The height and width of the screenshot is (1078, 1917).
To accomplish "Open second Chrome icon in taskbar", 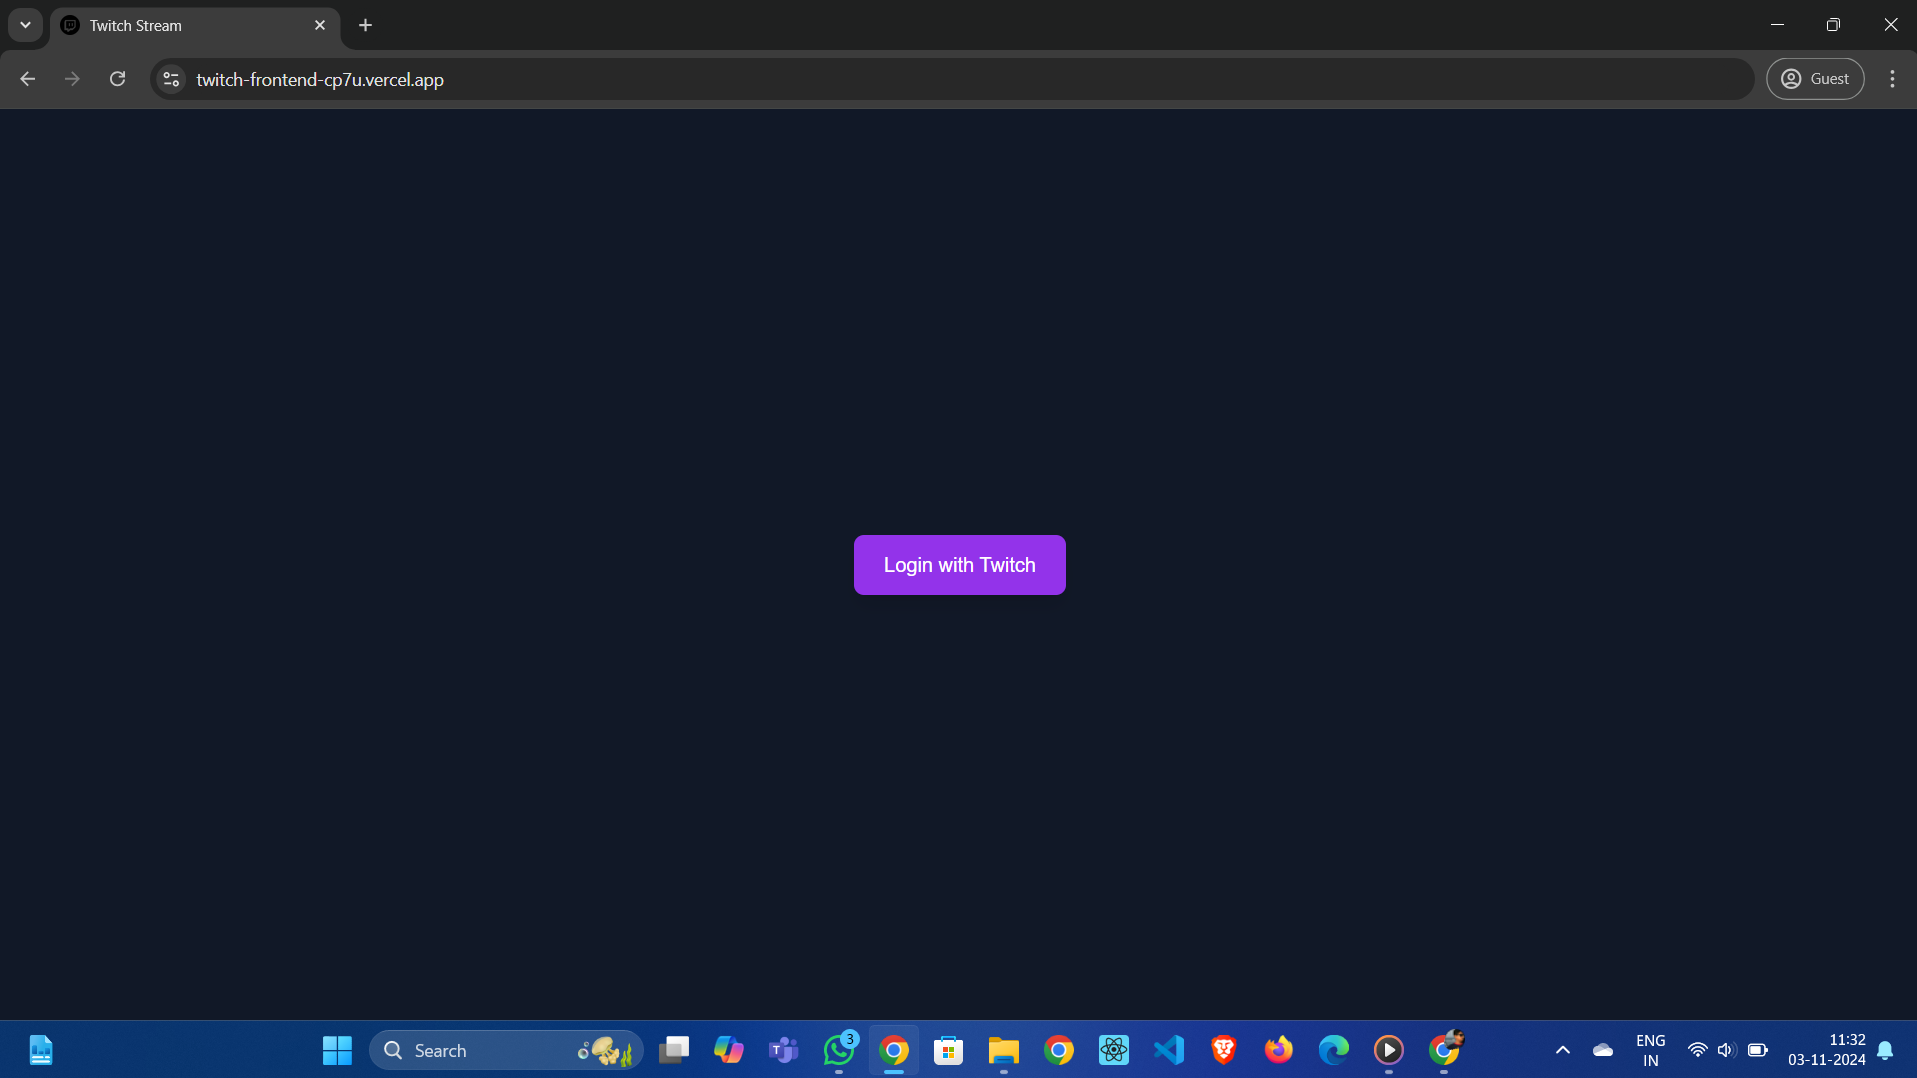I will pos(1059,1050).
